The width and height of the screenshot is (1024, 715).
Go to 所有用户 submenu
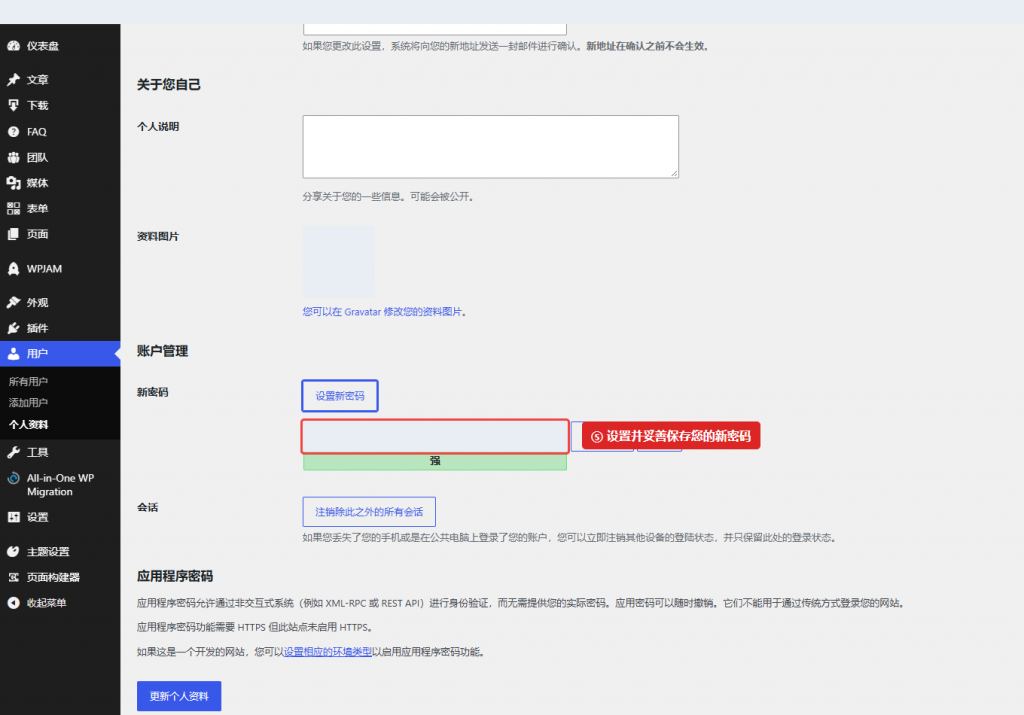tap(28, 381)
